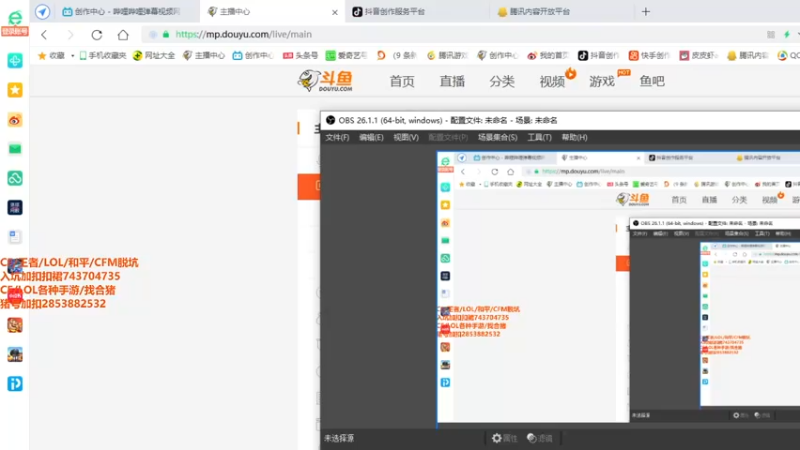Close the 主播中心 tab

pyautogui.click(x=335, y=12)
